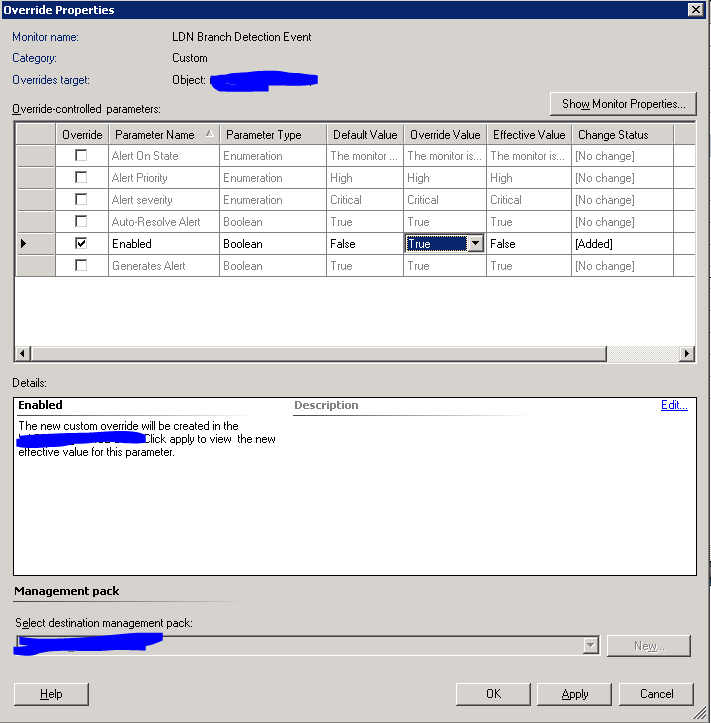Viewport: 711px width, 723px height.
Task: Click the 'LDN Branch Detection Event' monitor name
Action: 242,37
